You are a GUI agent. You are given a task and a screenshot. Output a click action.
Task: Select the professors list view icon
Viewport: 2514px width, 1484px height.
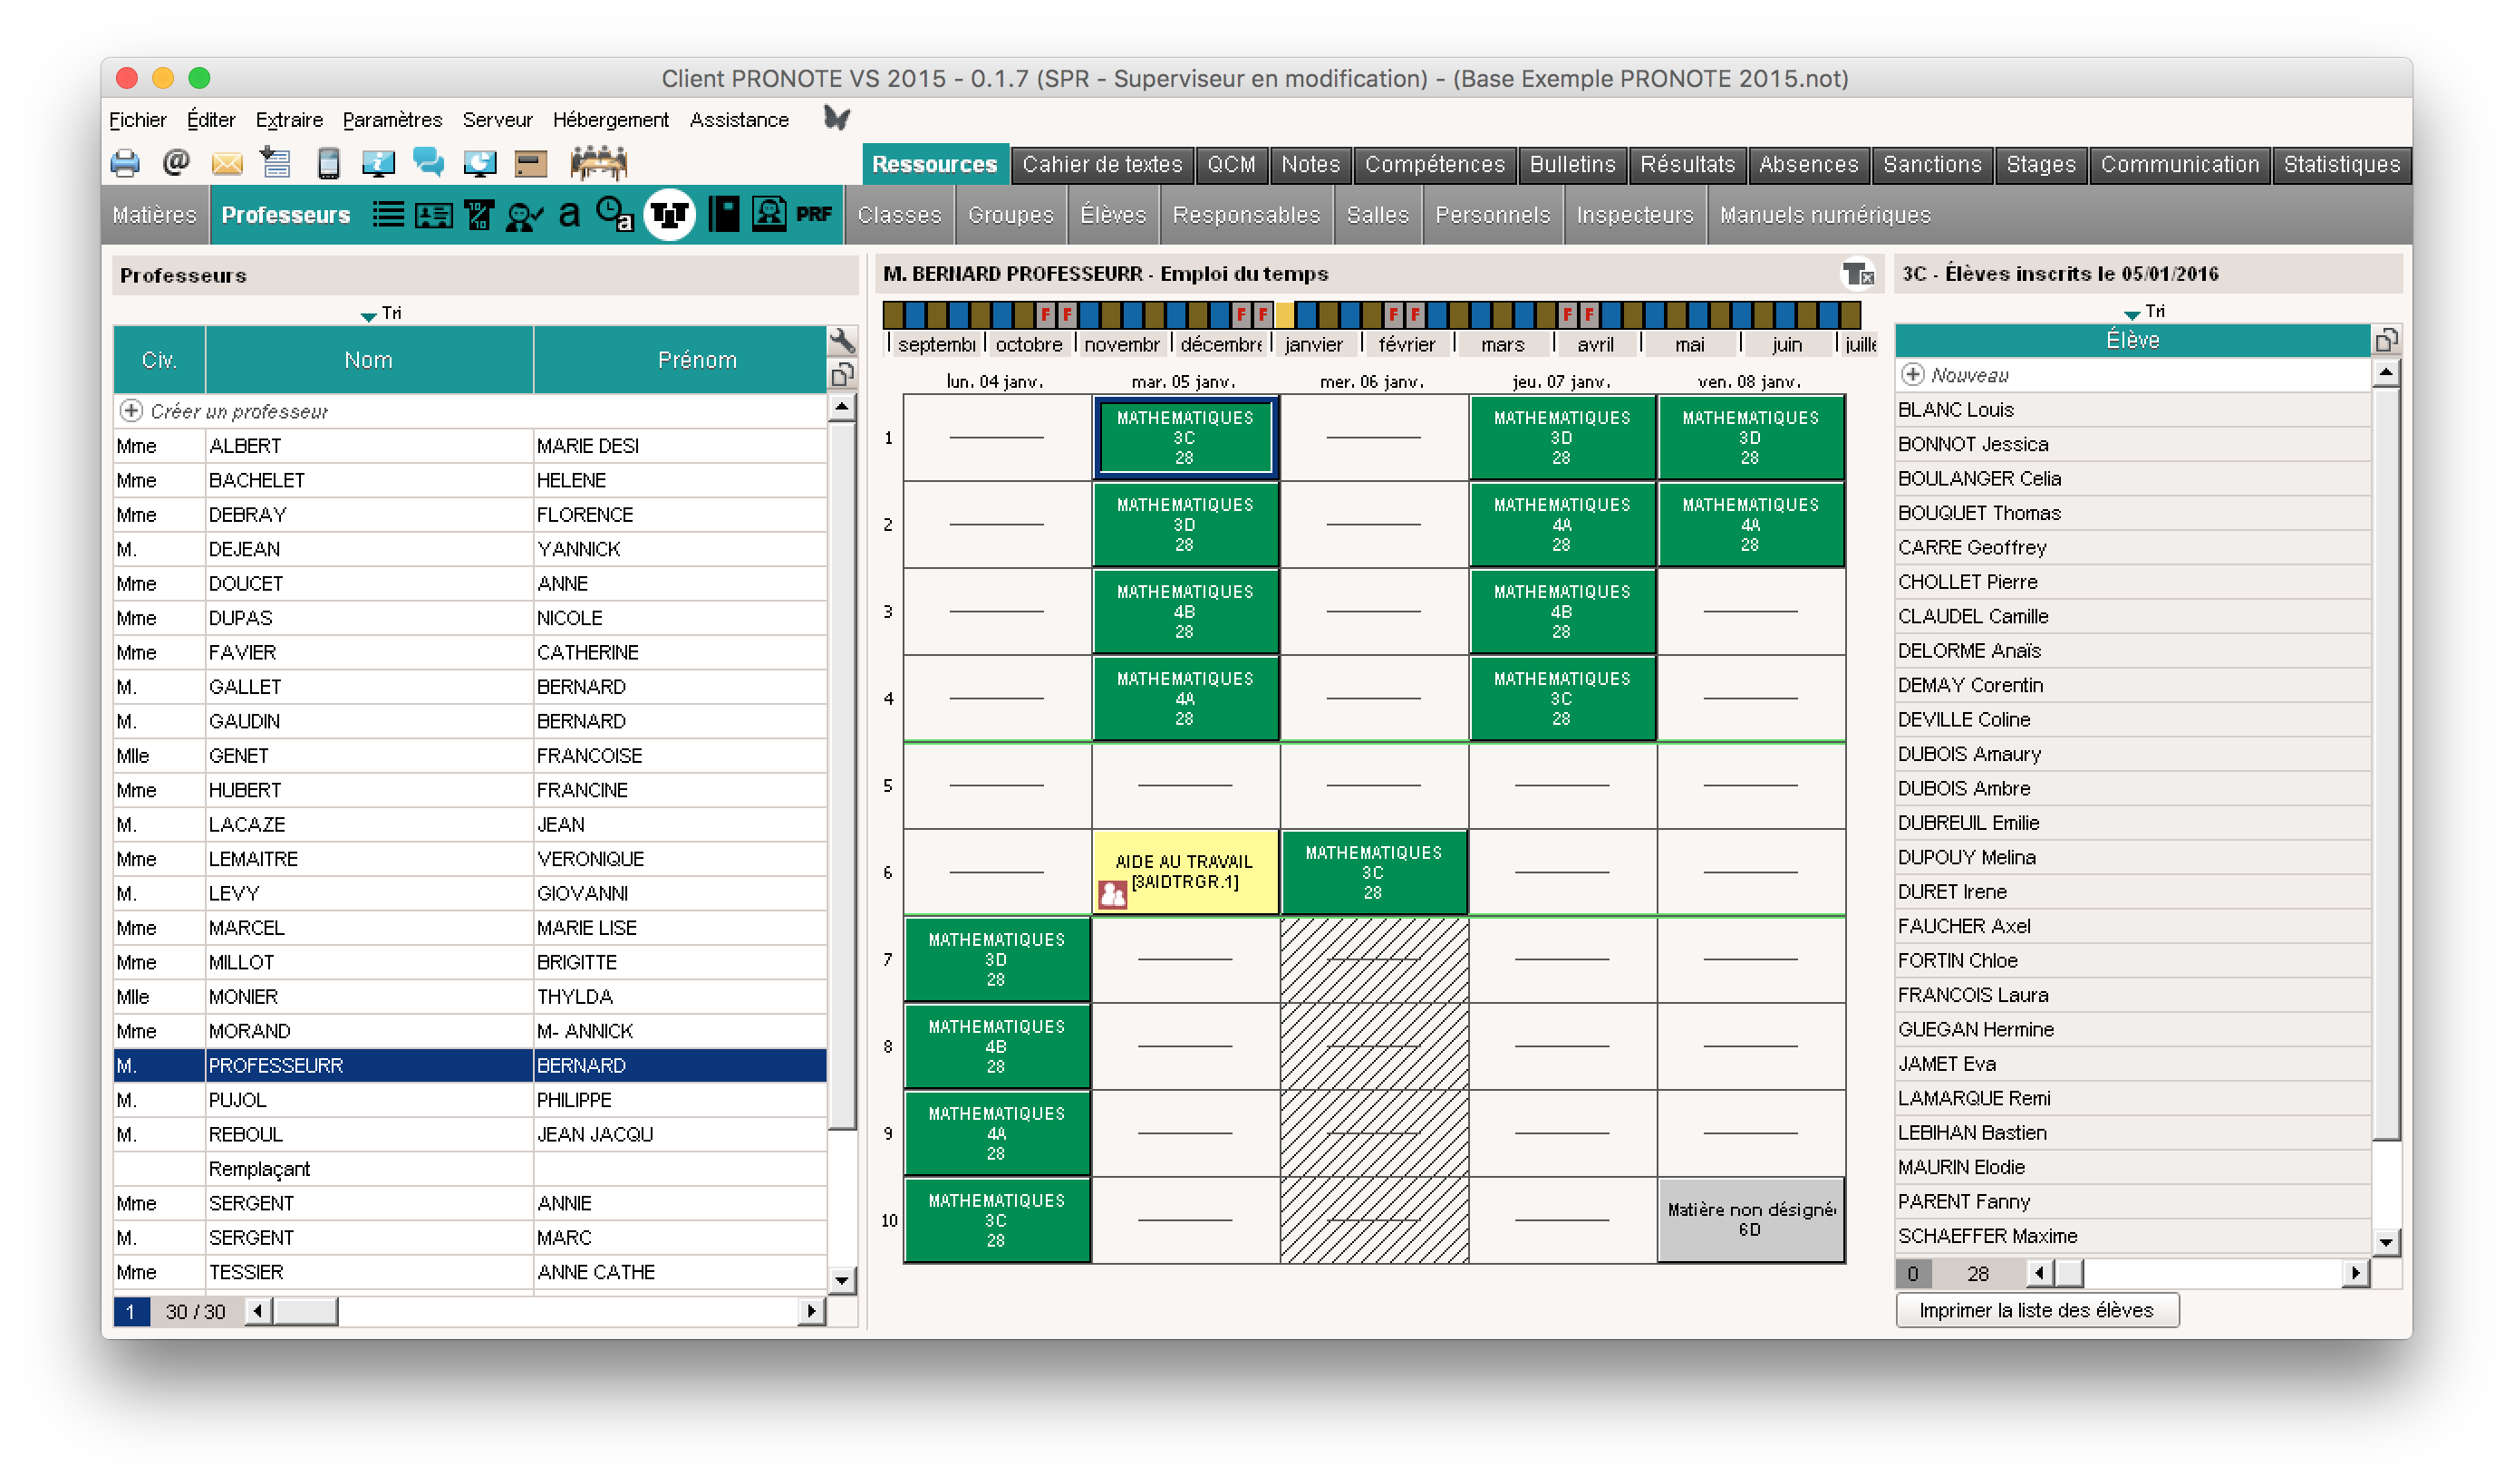click(388, 215)
